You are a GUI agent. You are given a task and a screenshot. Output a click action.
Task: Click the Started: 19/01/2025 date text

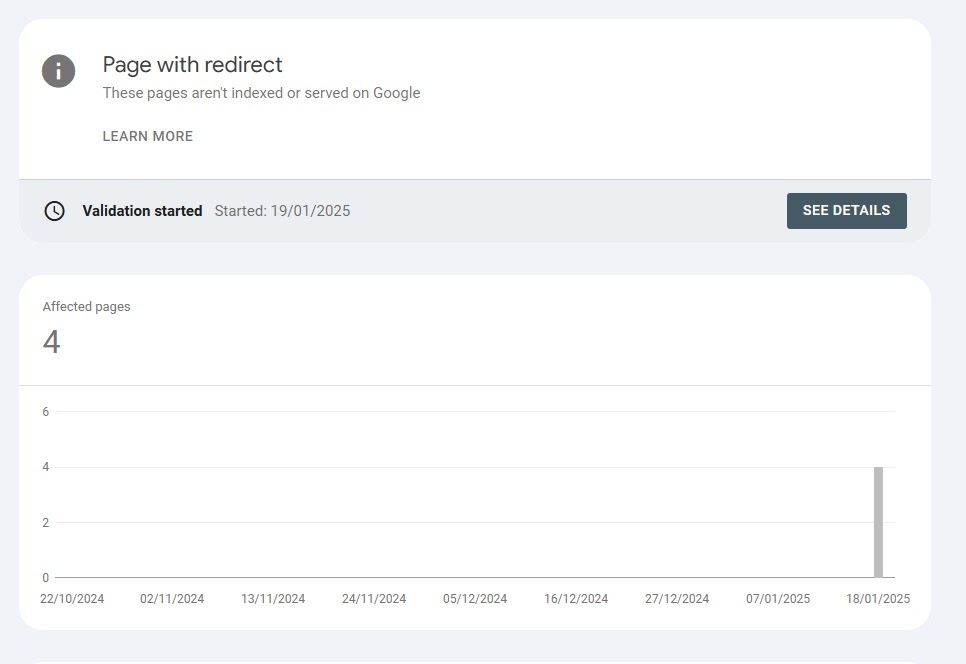point(282,211)
